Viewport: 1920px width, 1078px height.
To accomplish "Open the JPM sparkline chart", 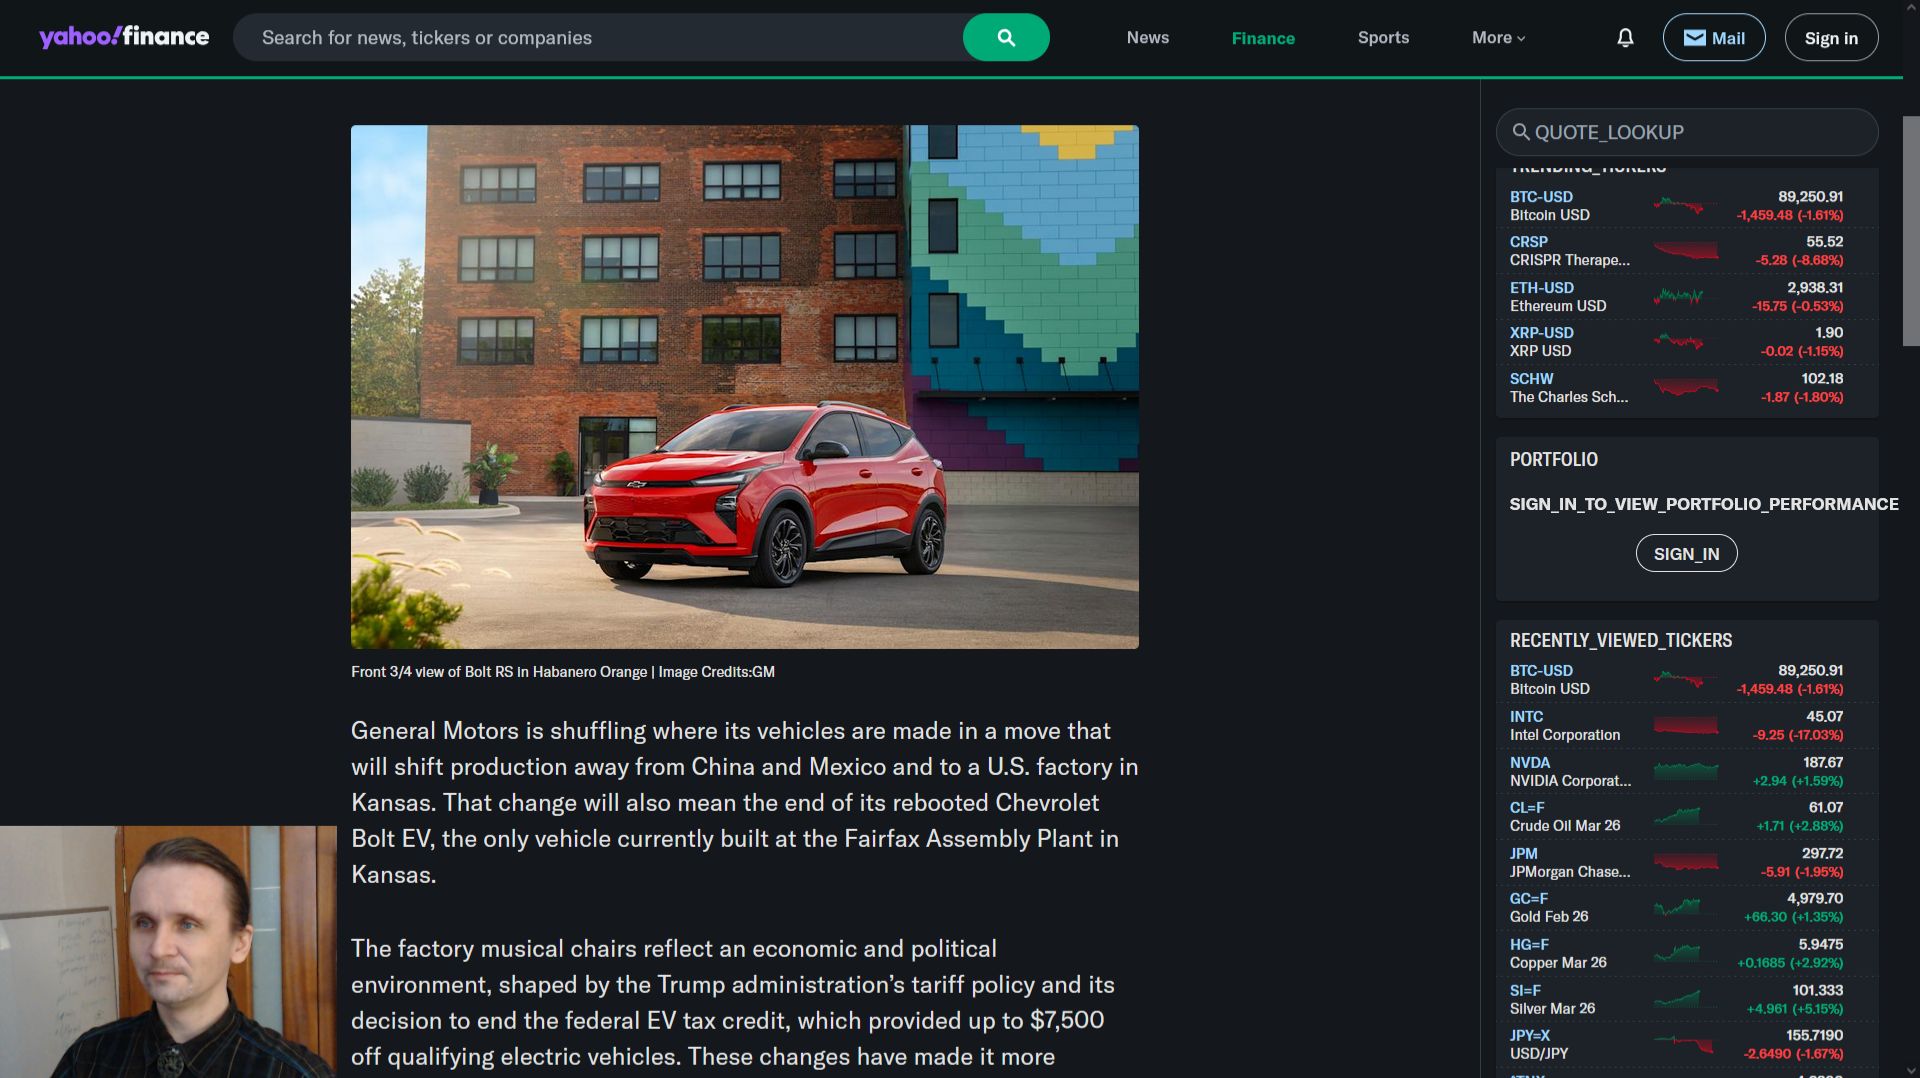I will tap(1686, 862).
